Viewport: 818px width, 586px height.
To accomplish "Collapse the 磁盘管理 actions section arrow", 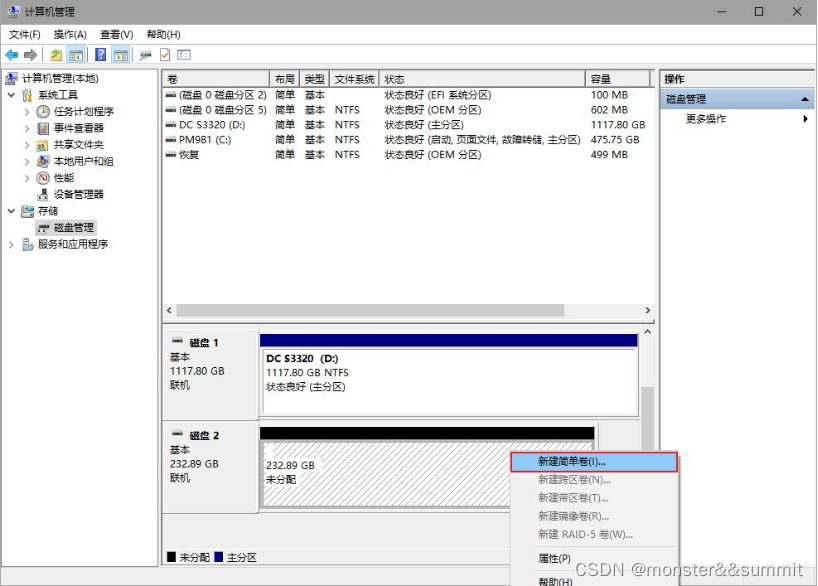I will click(805, 99).
